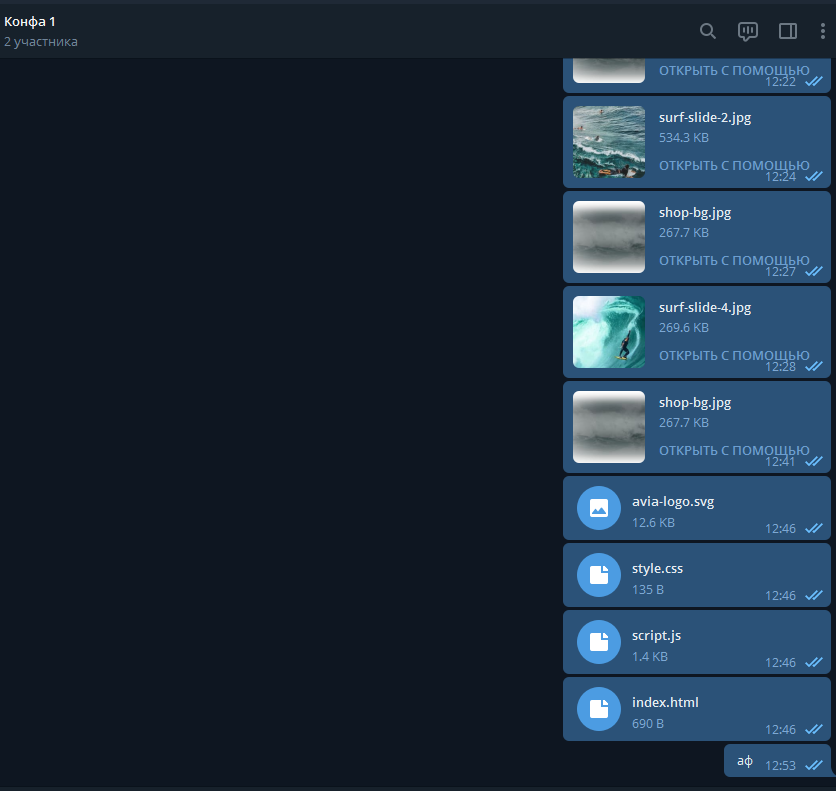This screenshot has width=836, height=791.
Task: Click the 12.6 KB file size text
Action: coord(653,523)
